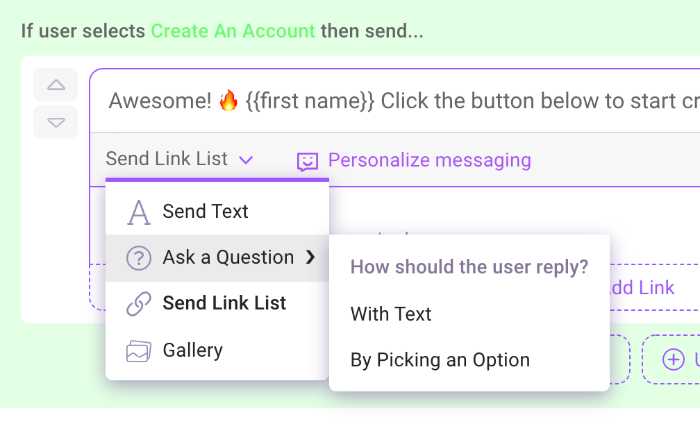700x433 pixels.
Task: Click the Gallery pictures icon
Action: (x=139, y=351)
